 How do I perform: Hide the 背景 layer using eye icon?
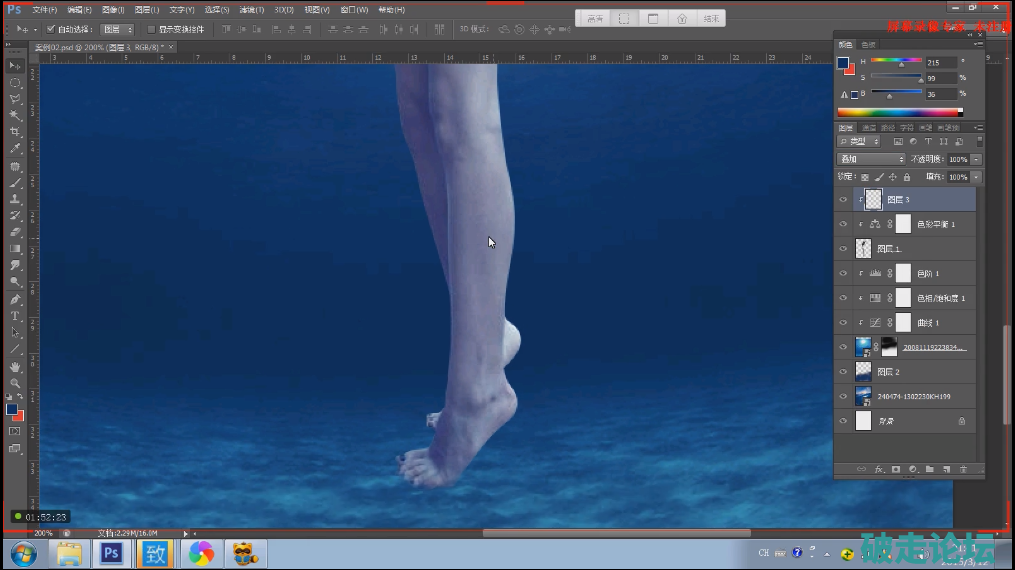tap(843, 422)
